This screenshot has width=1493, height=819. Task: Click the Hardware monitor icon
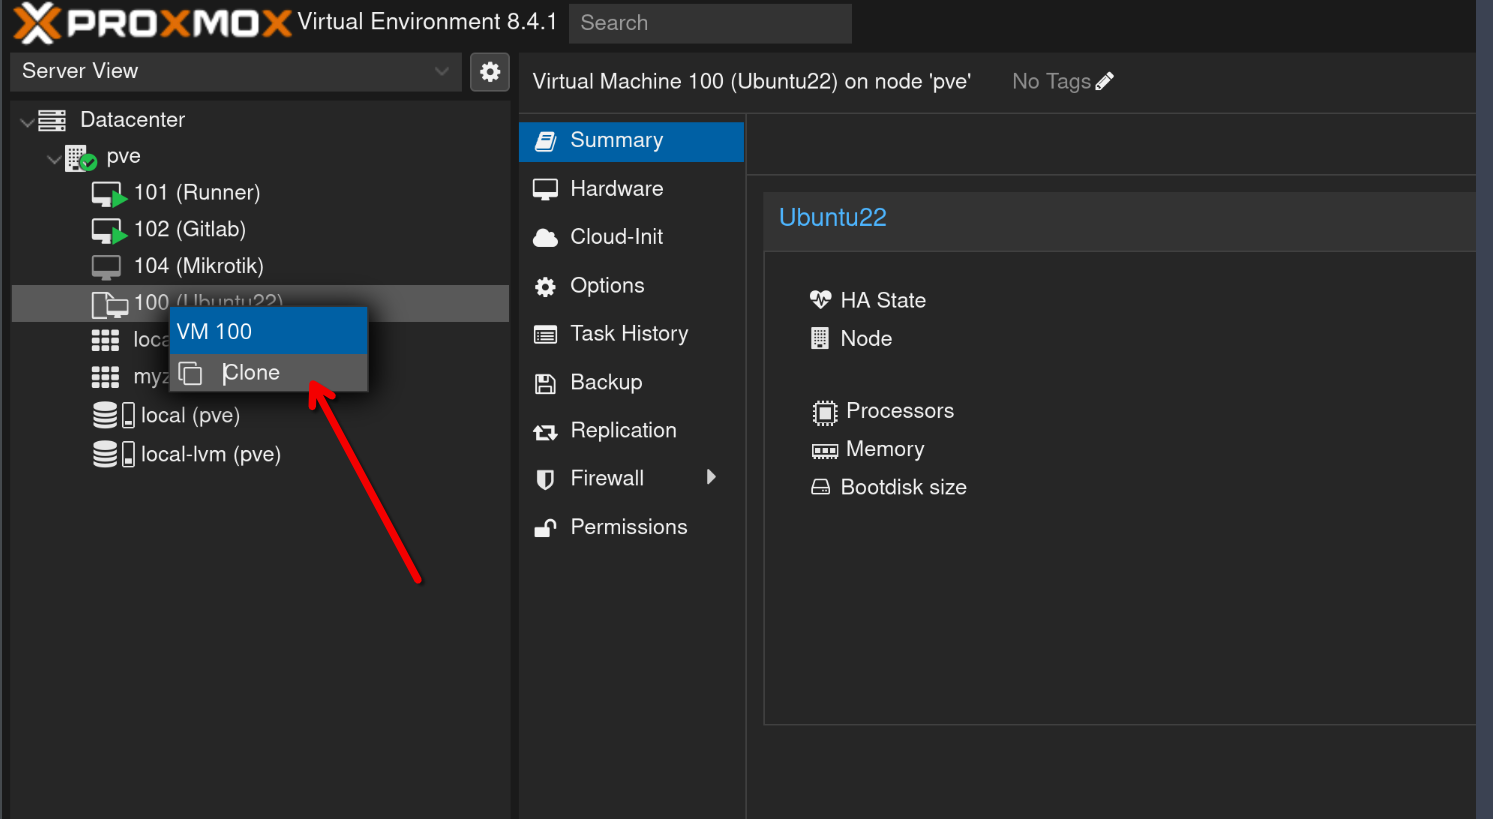(x=545, y=189)
